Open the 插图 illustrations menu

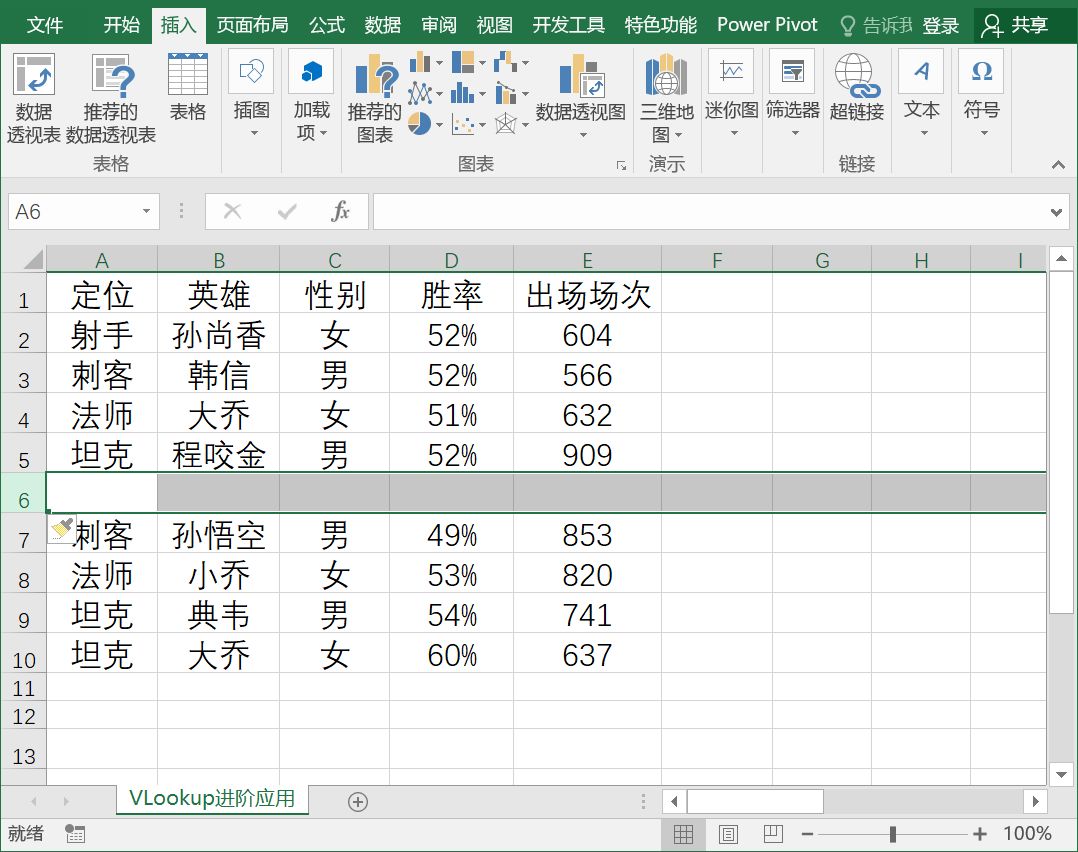252,94
